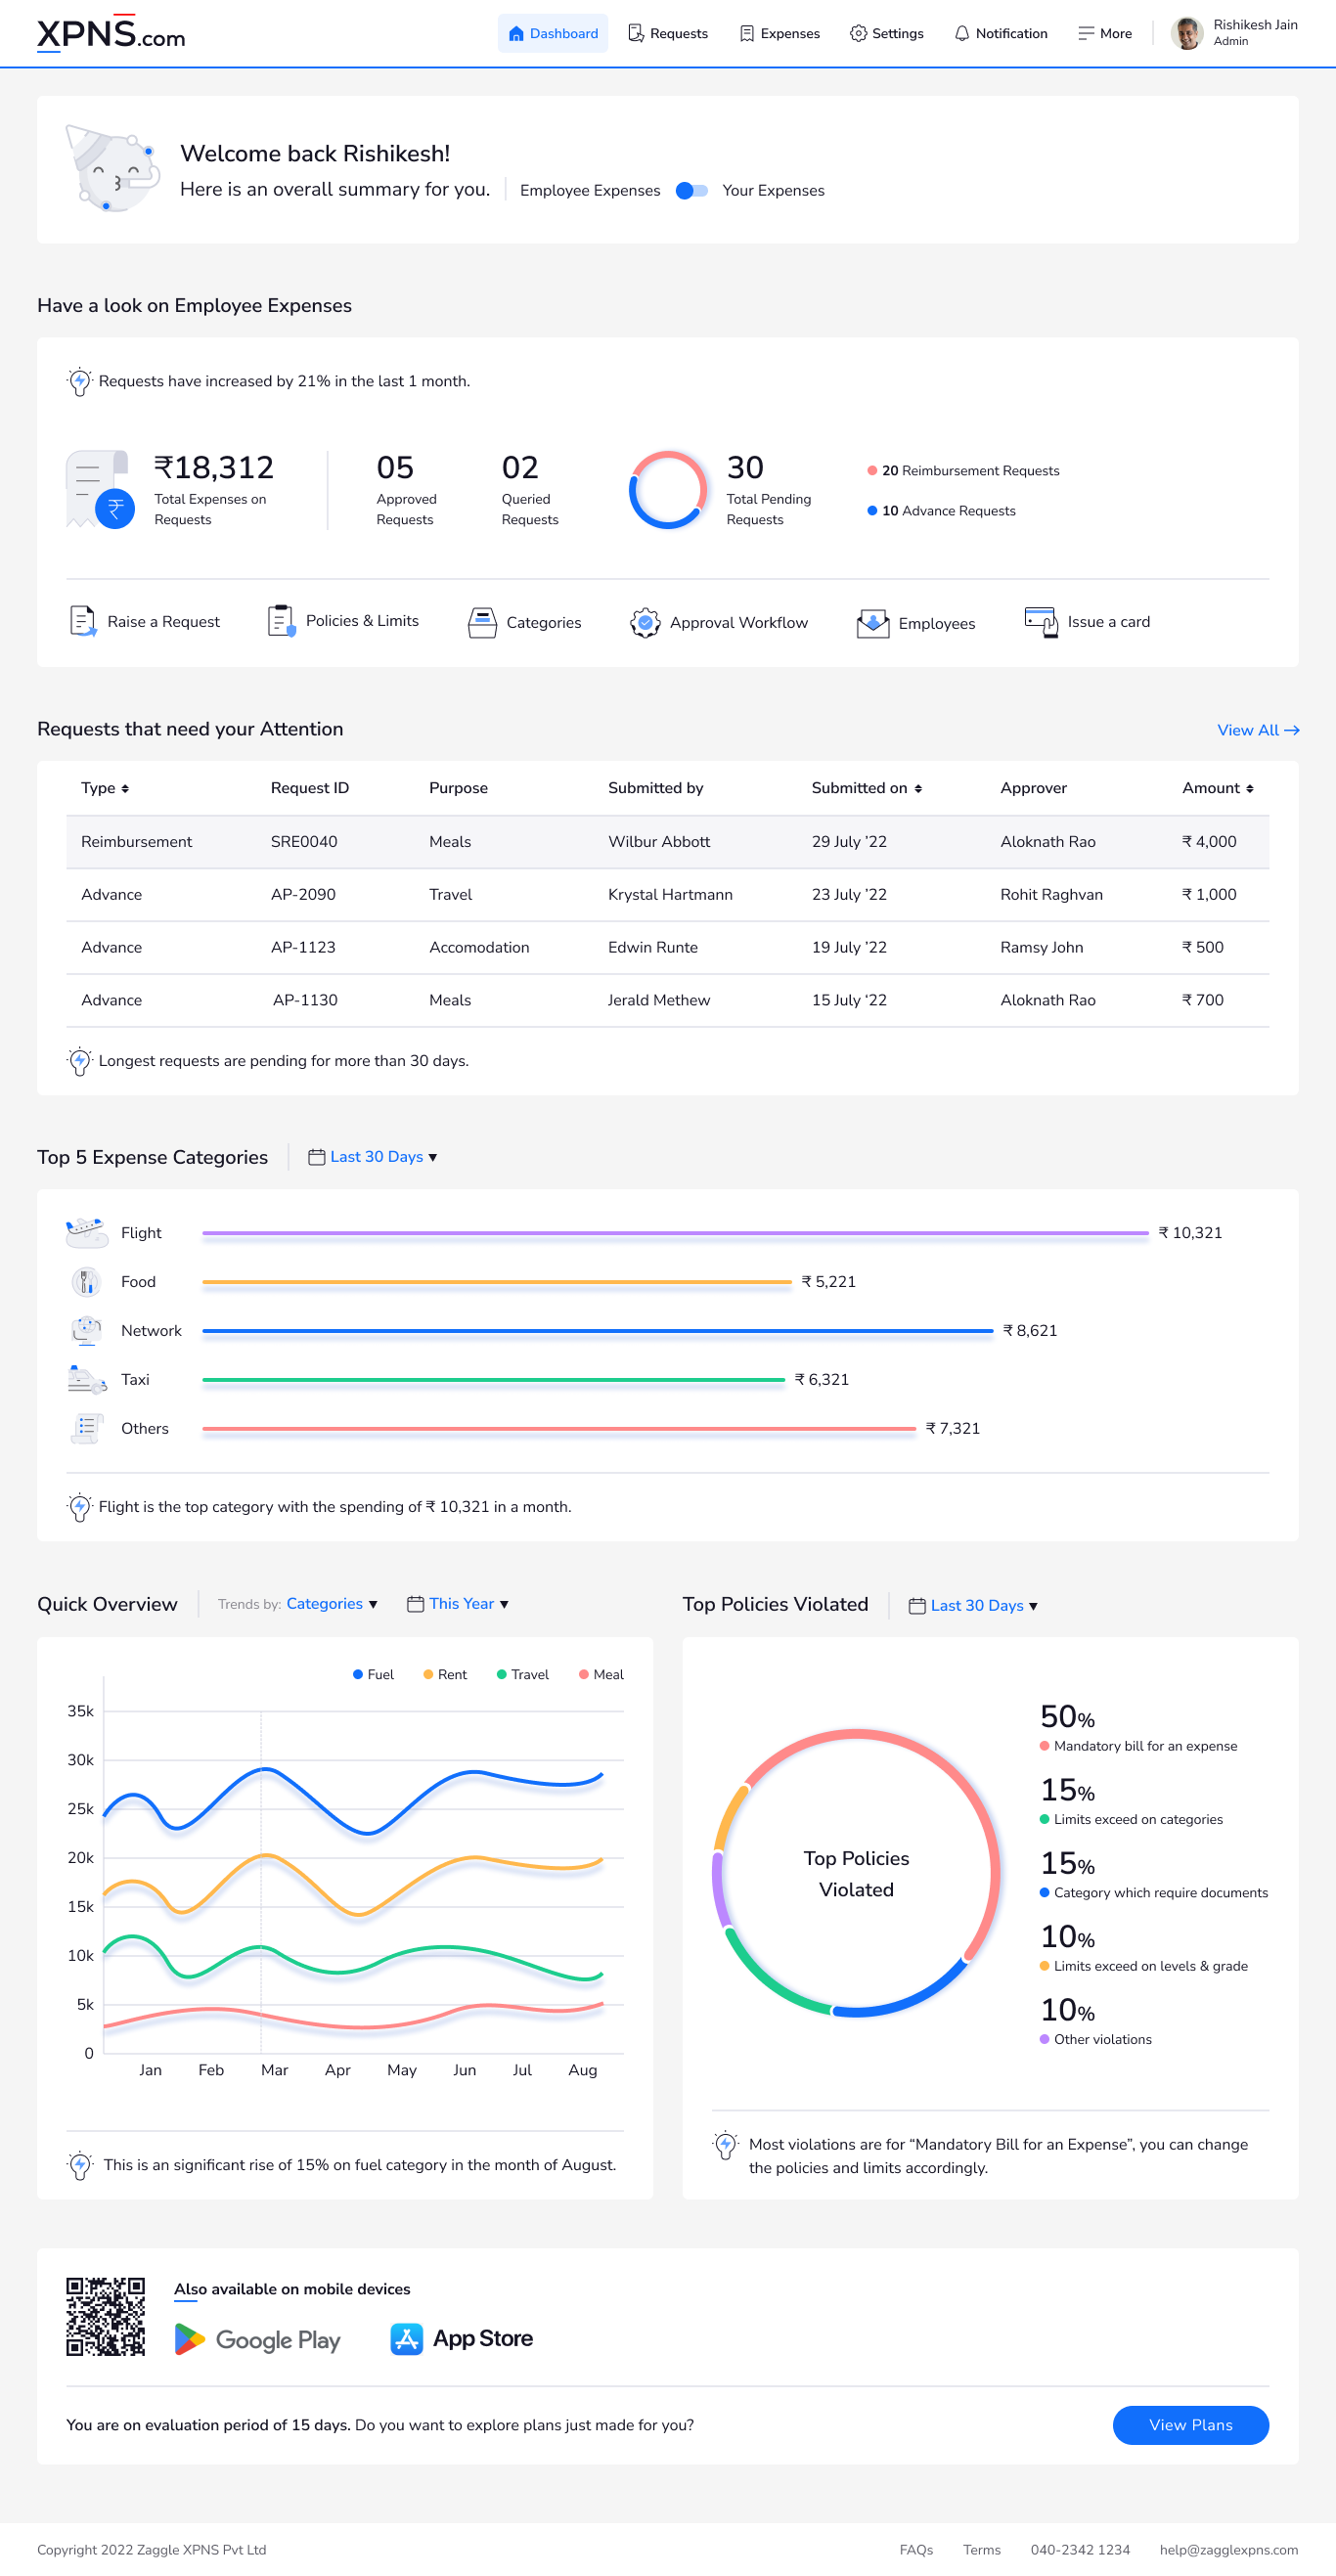1336x2576 pixels.
Task: Open Settings from top navigation
Action: point(887,33)
